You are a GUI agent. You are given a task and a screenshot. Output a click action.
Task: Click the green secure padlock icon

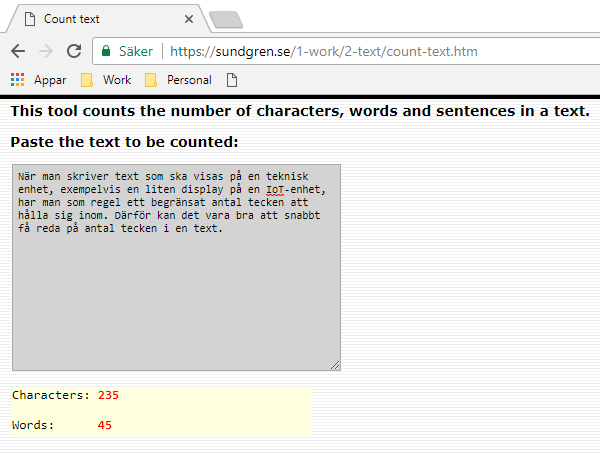point(106,51)
